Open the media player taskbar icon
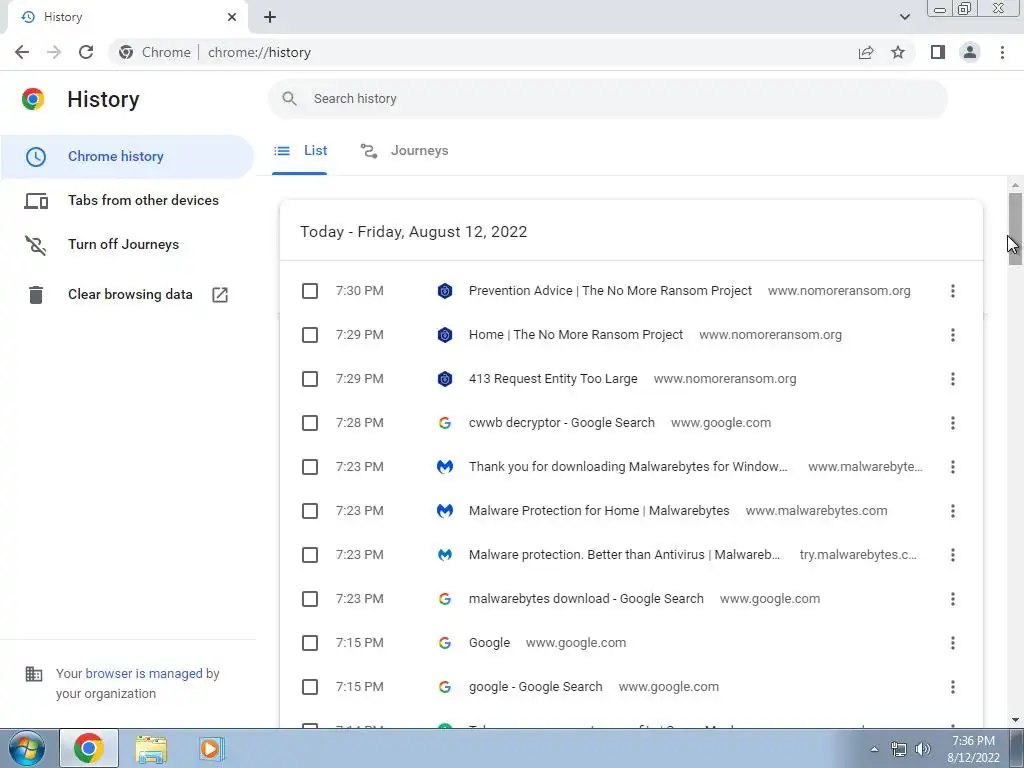This screenshot has height=768, width=1024. [210, 748]
